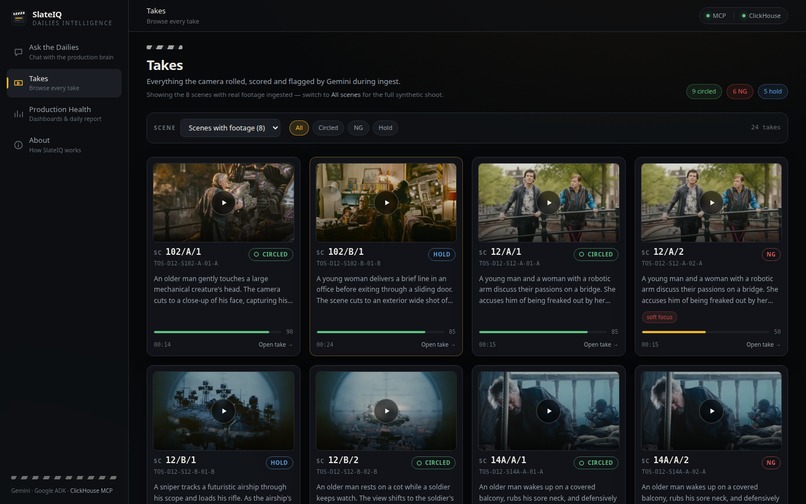Image resolution: width=806 pixels, height=504 pixels.
Task: Click the CIRCLED badge on take 14A/A/1
Action: click(596, 462)
